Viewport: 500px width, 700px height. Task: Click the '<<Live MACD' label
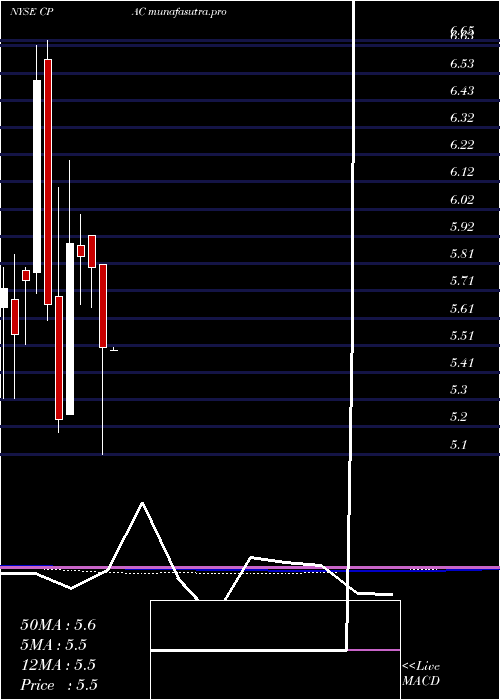pos(421,673)
